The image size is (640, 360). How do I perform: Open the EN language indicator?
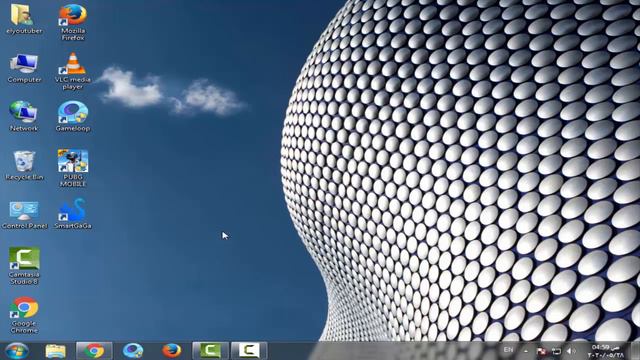coord(508,350)
